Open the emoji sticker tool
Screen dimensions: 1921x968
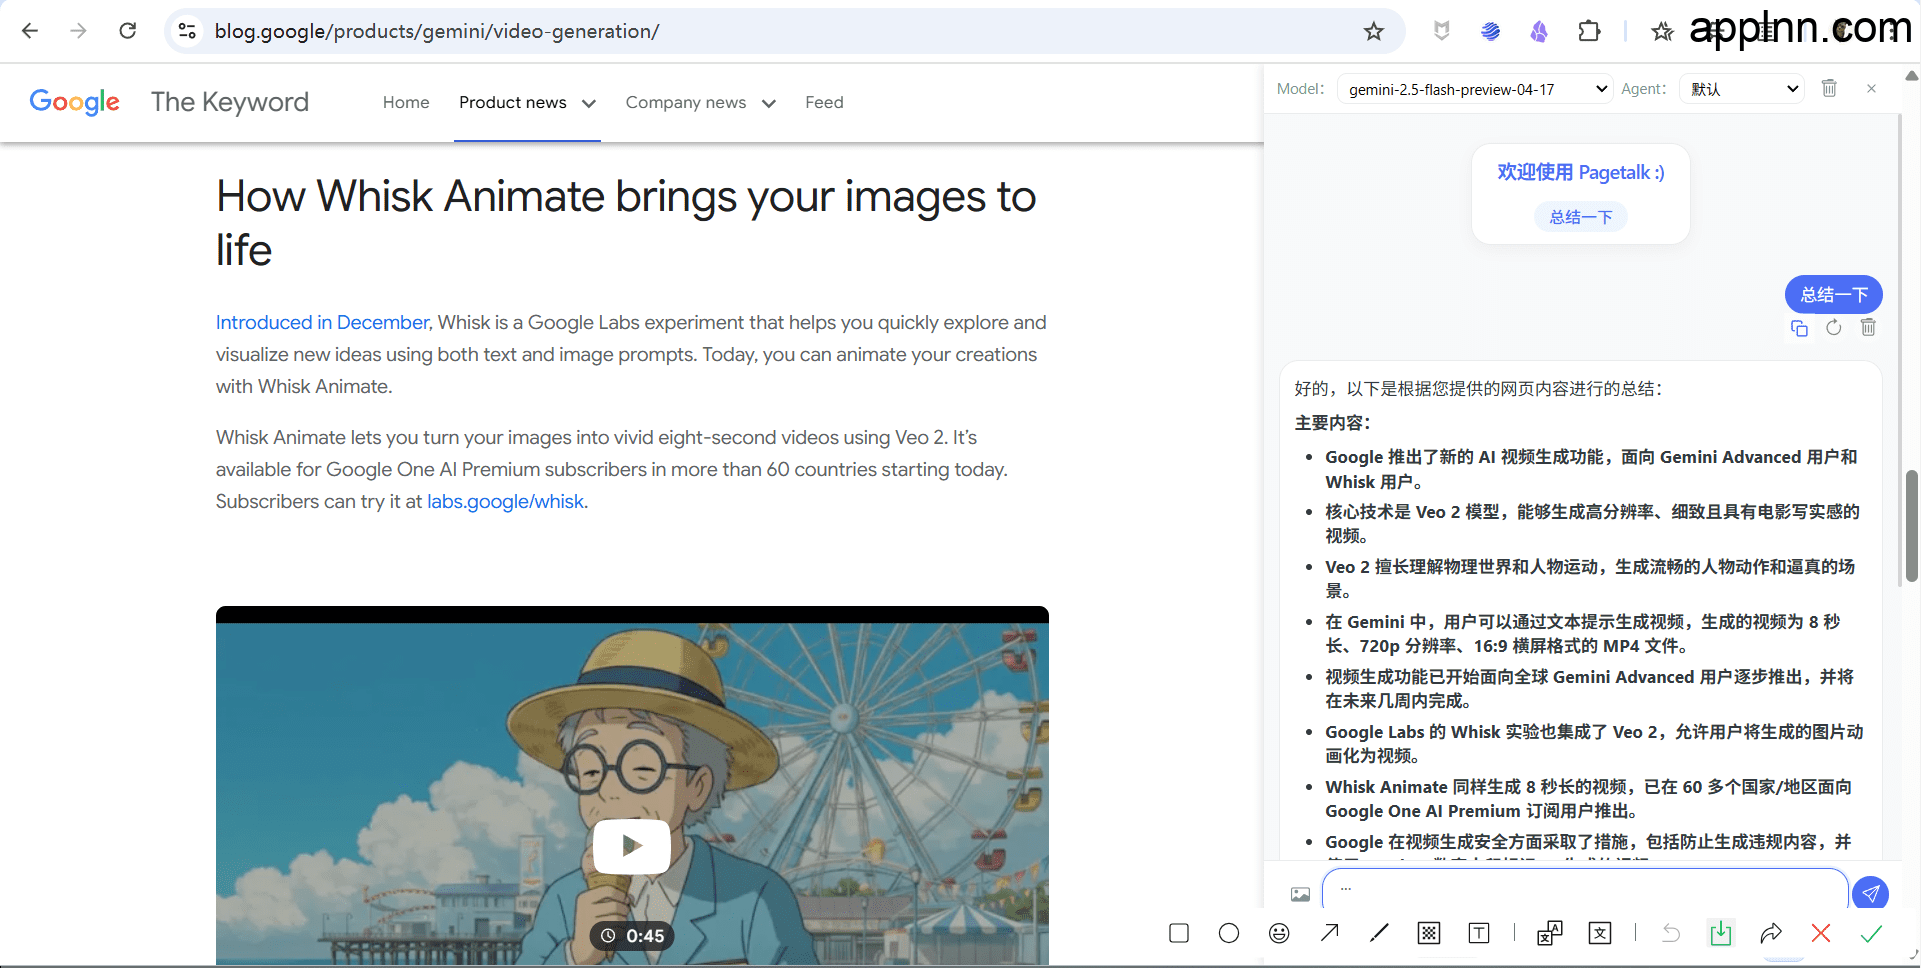pos(1279,933)
